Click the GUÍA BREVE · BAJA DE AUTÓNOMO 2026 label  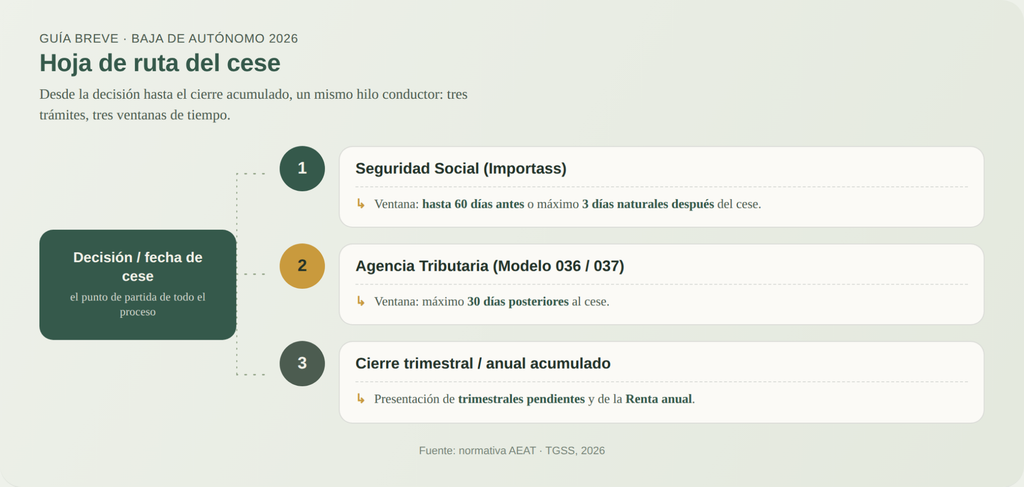[168, 39]
